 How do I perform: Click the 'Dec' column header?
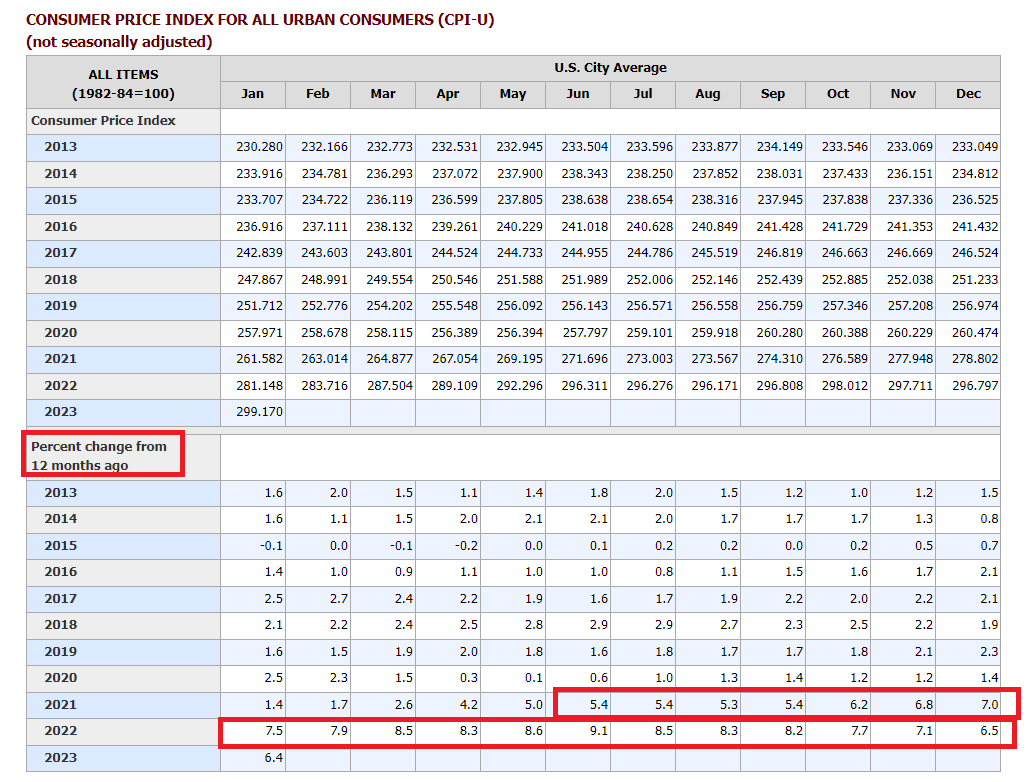(968, 94)
